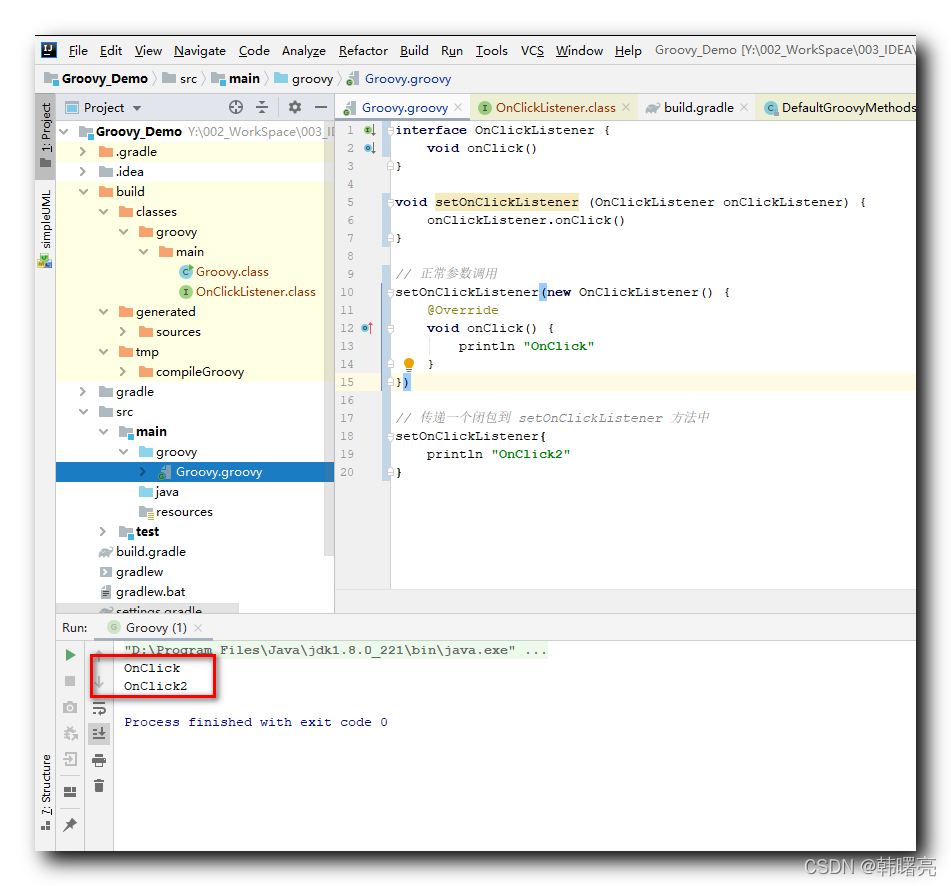Image resolution: width=951 pixels, height=886 pixels.
Task: Click the locate/scroll-from-source target icon
Action: coord(236,107)
